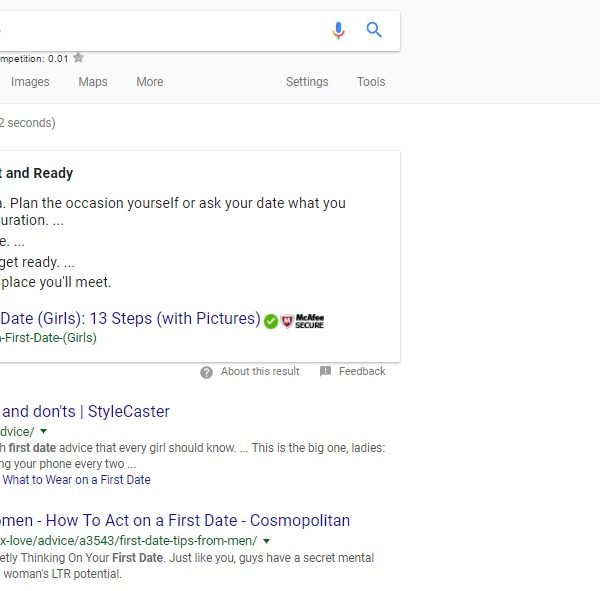Click the 'woman's LTR potential.' description line
Image resolution: width=600 pixels, height=591 pixels.
pyautogui.click(x=62, y=574)
